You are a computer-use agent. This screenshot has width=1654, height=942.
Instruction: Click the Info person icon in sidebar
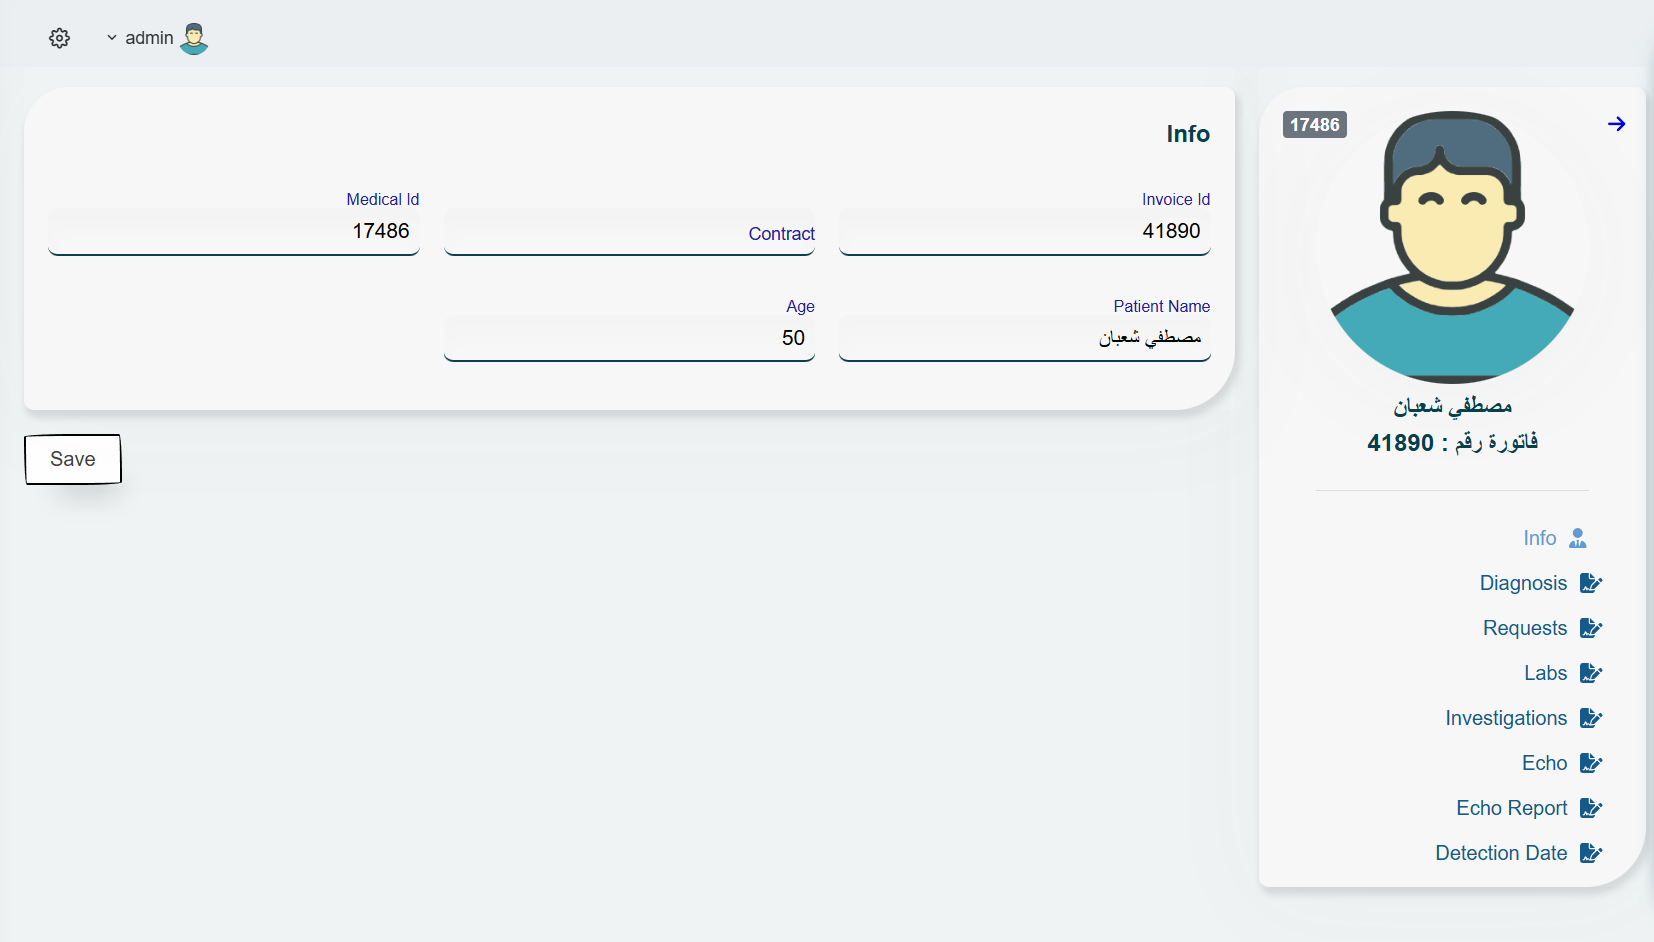1578,538
